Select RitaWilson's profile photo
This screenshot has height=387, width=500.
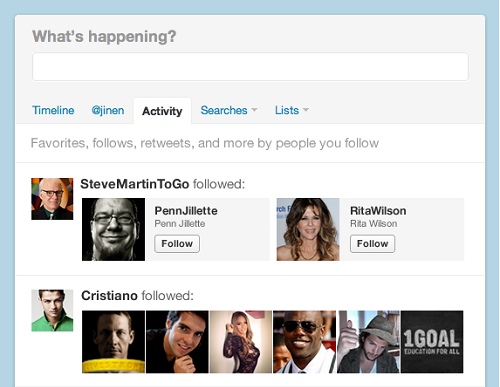tap(308, 229)
